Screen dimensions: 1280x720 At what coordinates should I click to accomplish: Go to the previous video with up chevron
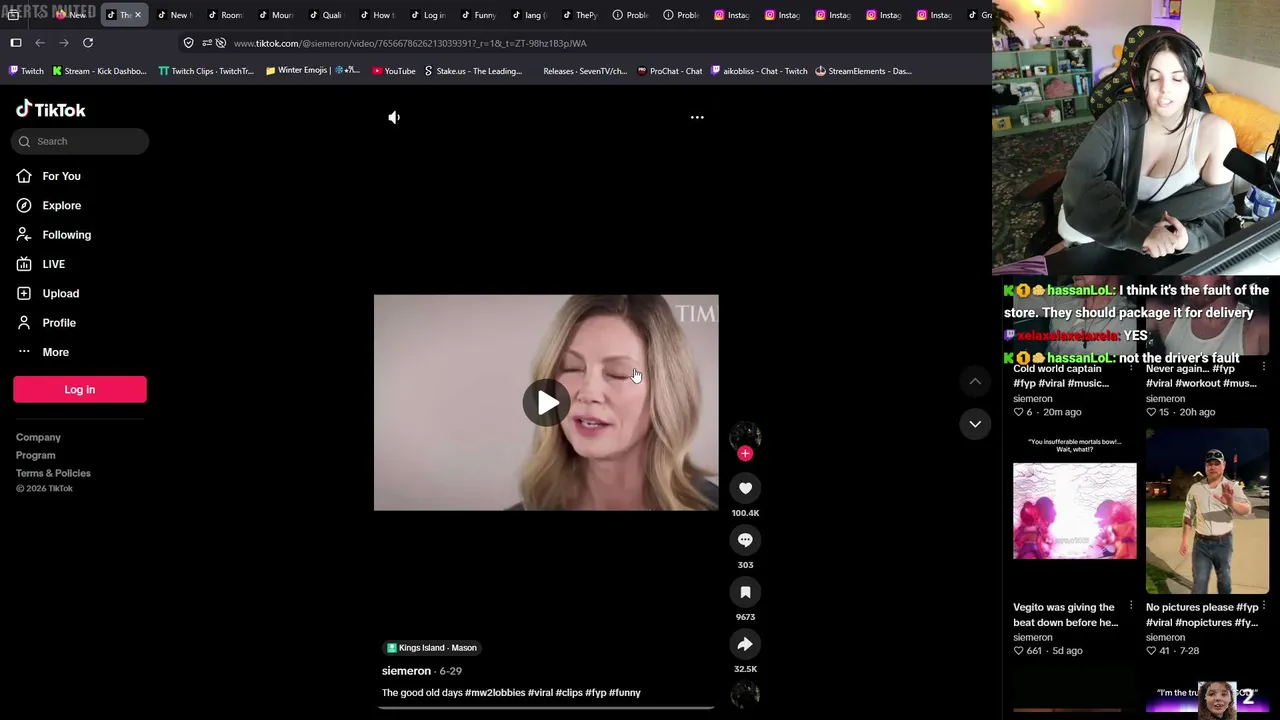click(x=975, y=381)
